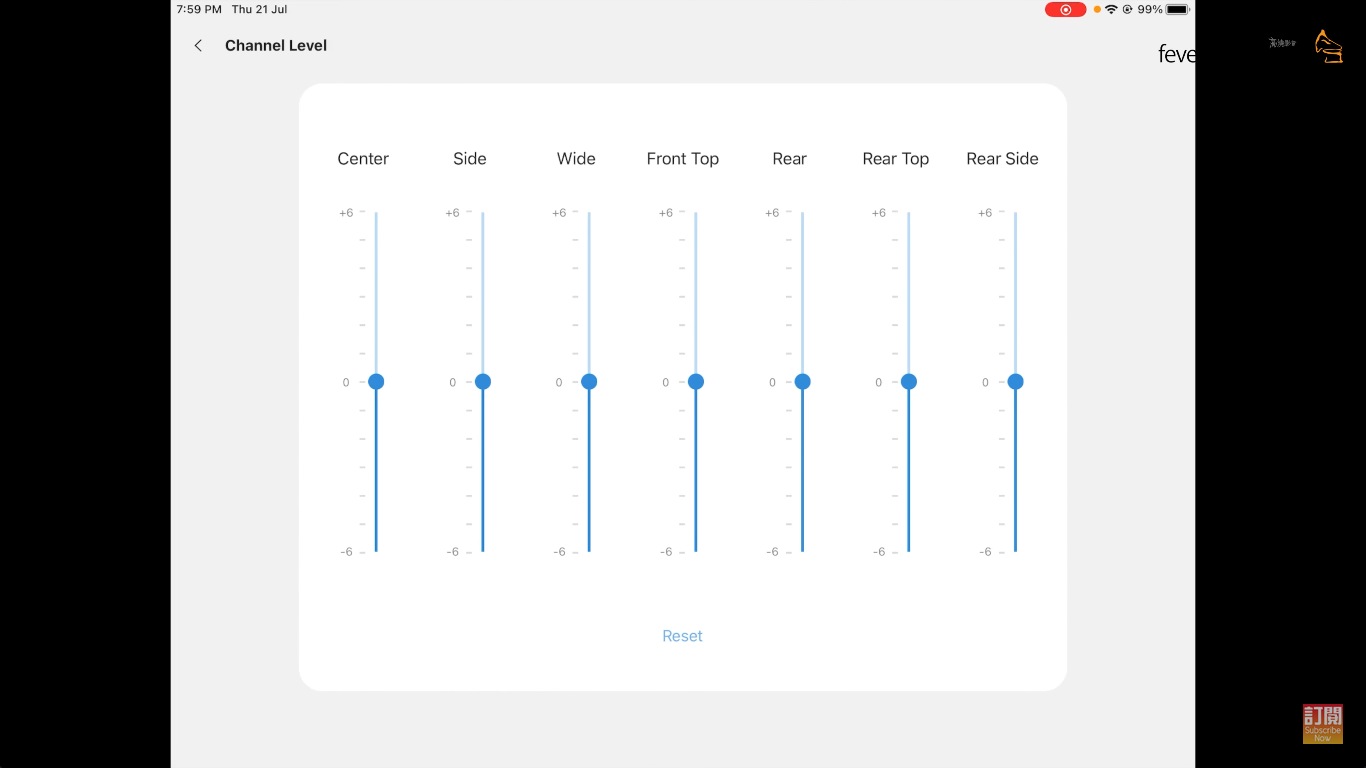Click the Reset link

(x=682, y=636)
